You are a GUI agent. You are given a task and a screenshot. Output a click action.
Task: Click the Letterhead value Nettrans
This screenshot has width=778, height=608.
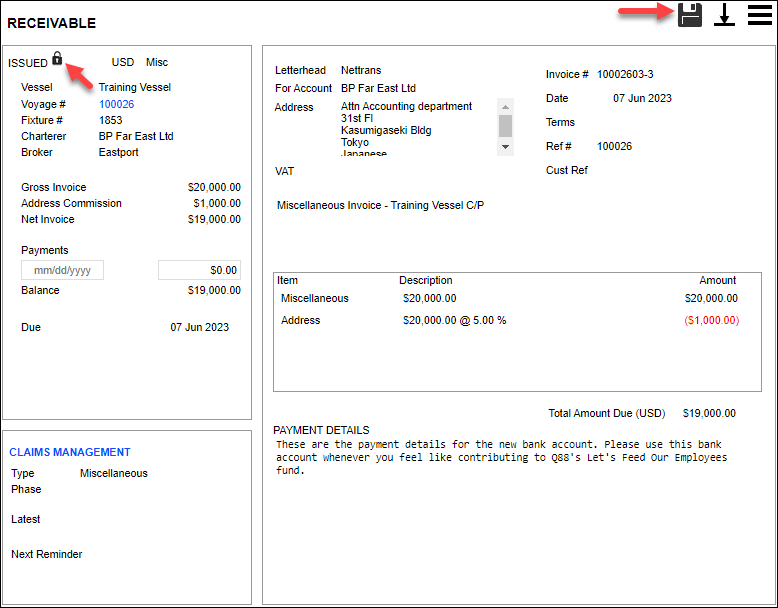(x=361, y=70)
